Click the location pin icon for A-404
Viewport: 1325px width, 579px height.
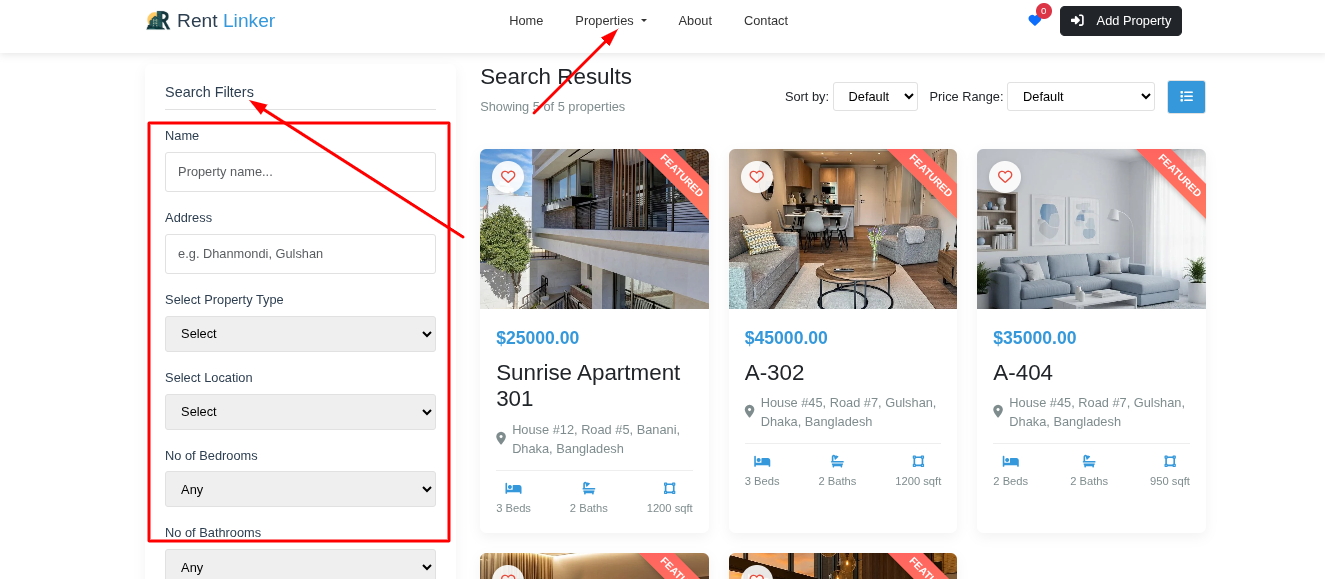click(x=998, y=412)
